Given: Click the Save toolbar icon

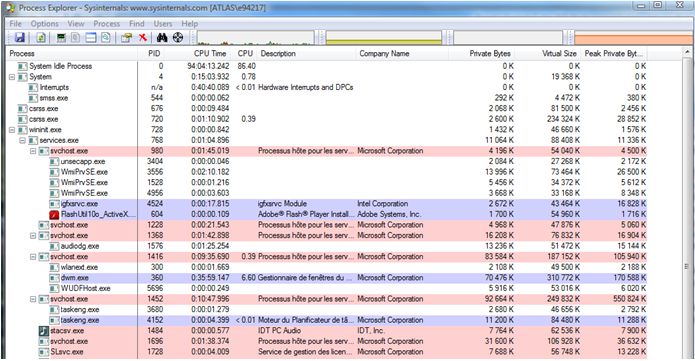Looking at the screenshot, I should [x=20, y=38].
